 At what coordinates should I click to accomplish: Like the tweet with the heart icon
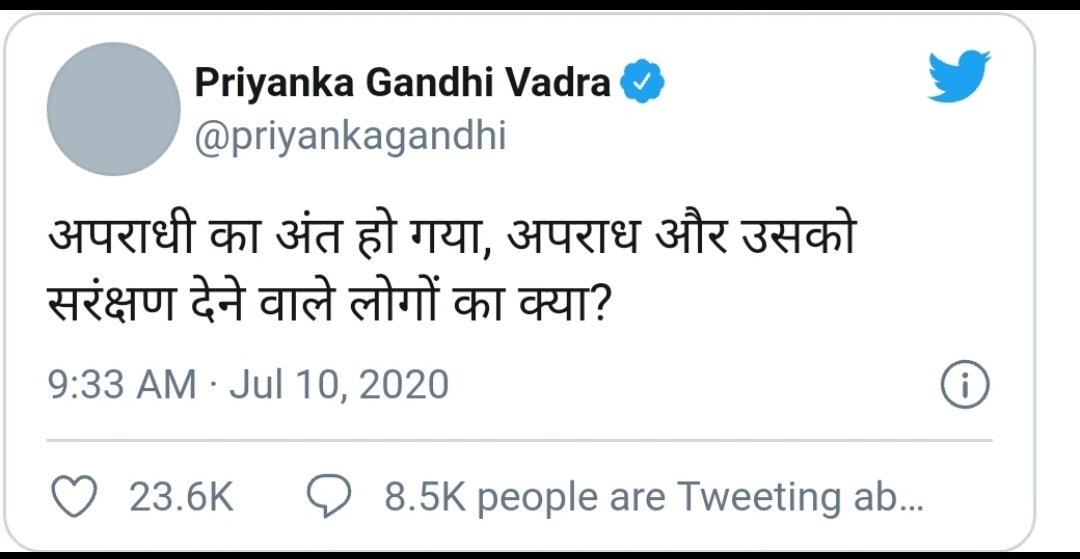click(x=73, y=497)
